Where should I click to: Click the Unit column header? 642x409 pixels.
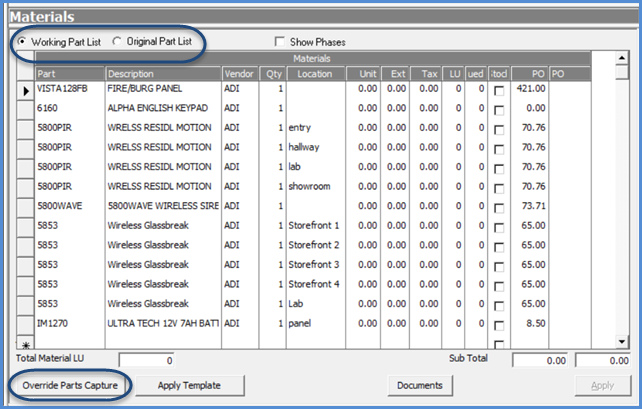364,74
